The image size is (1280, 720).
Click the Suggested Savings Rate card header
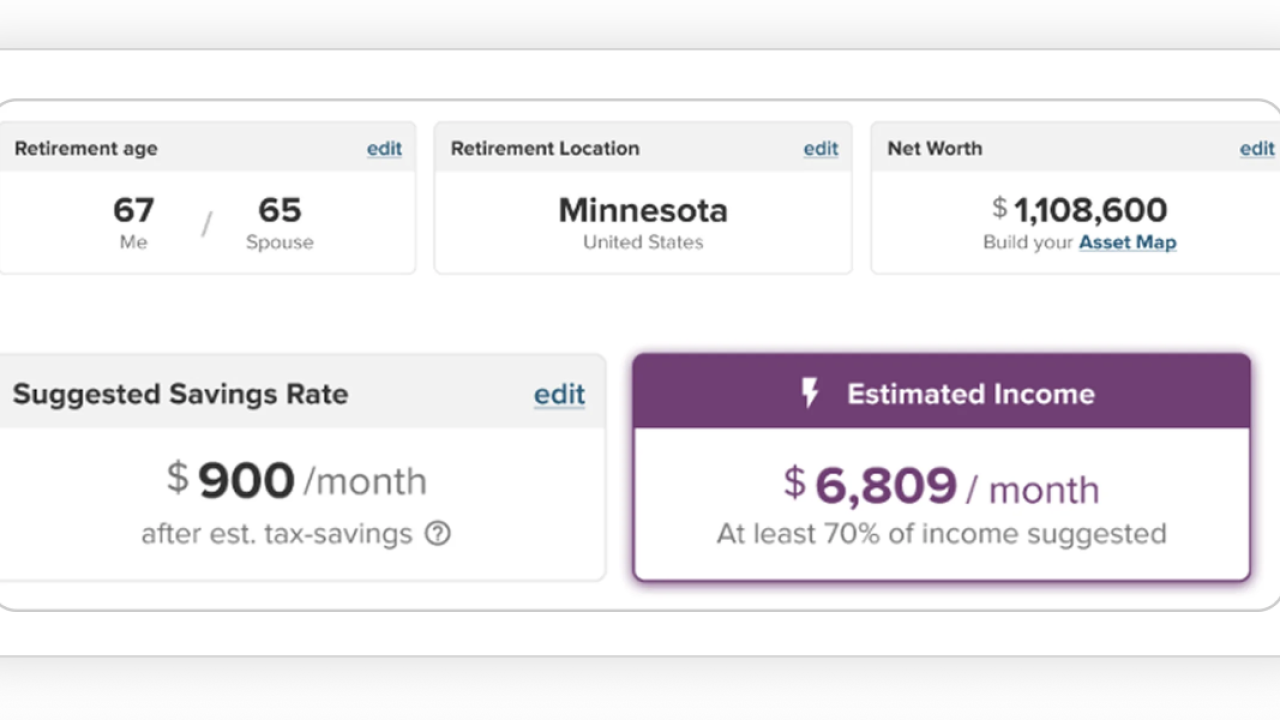(180, 394)
